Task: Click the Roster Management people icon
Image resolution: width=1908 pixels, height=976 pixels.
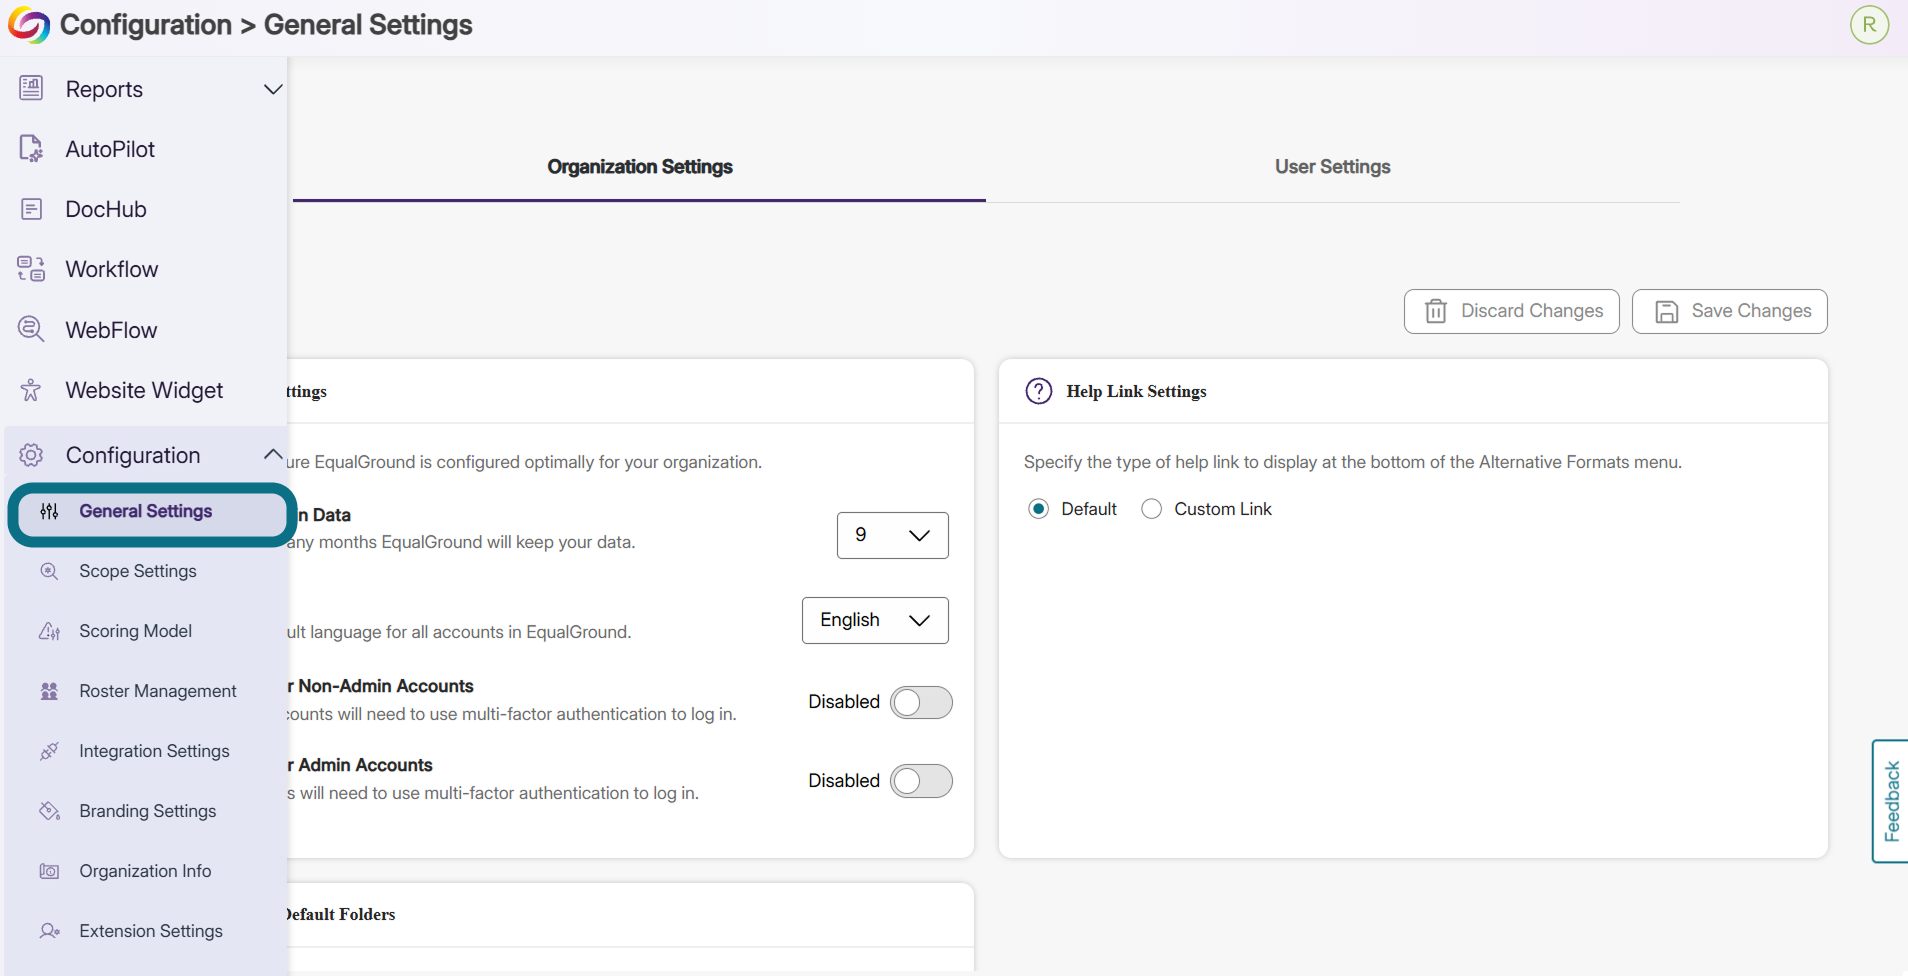Action: pyautogui.click(x=49, y=691)
